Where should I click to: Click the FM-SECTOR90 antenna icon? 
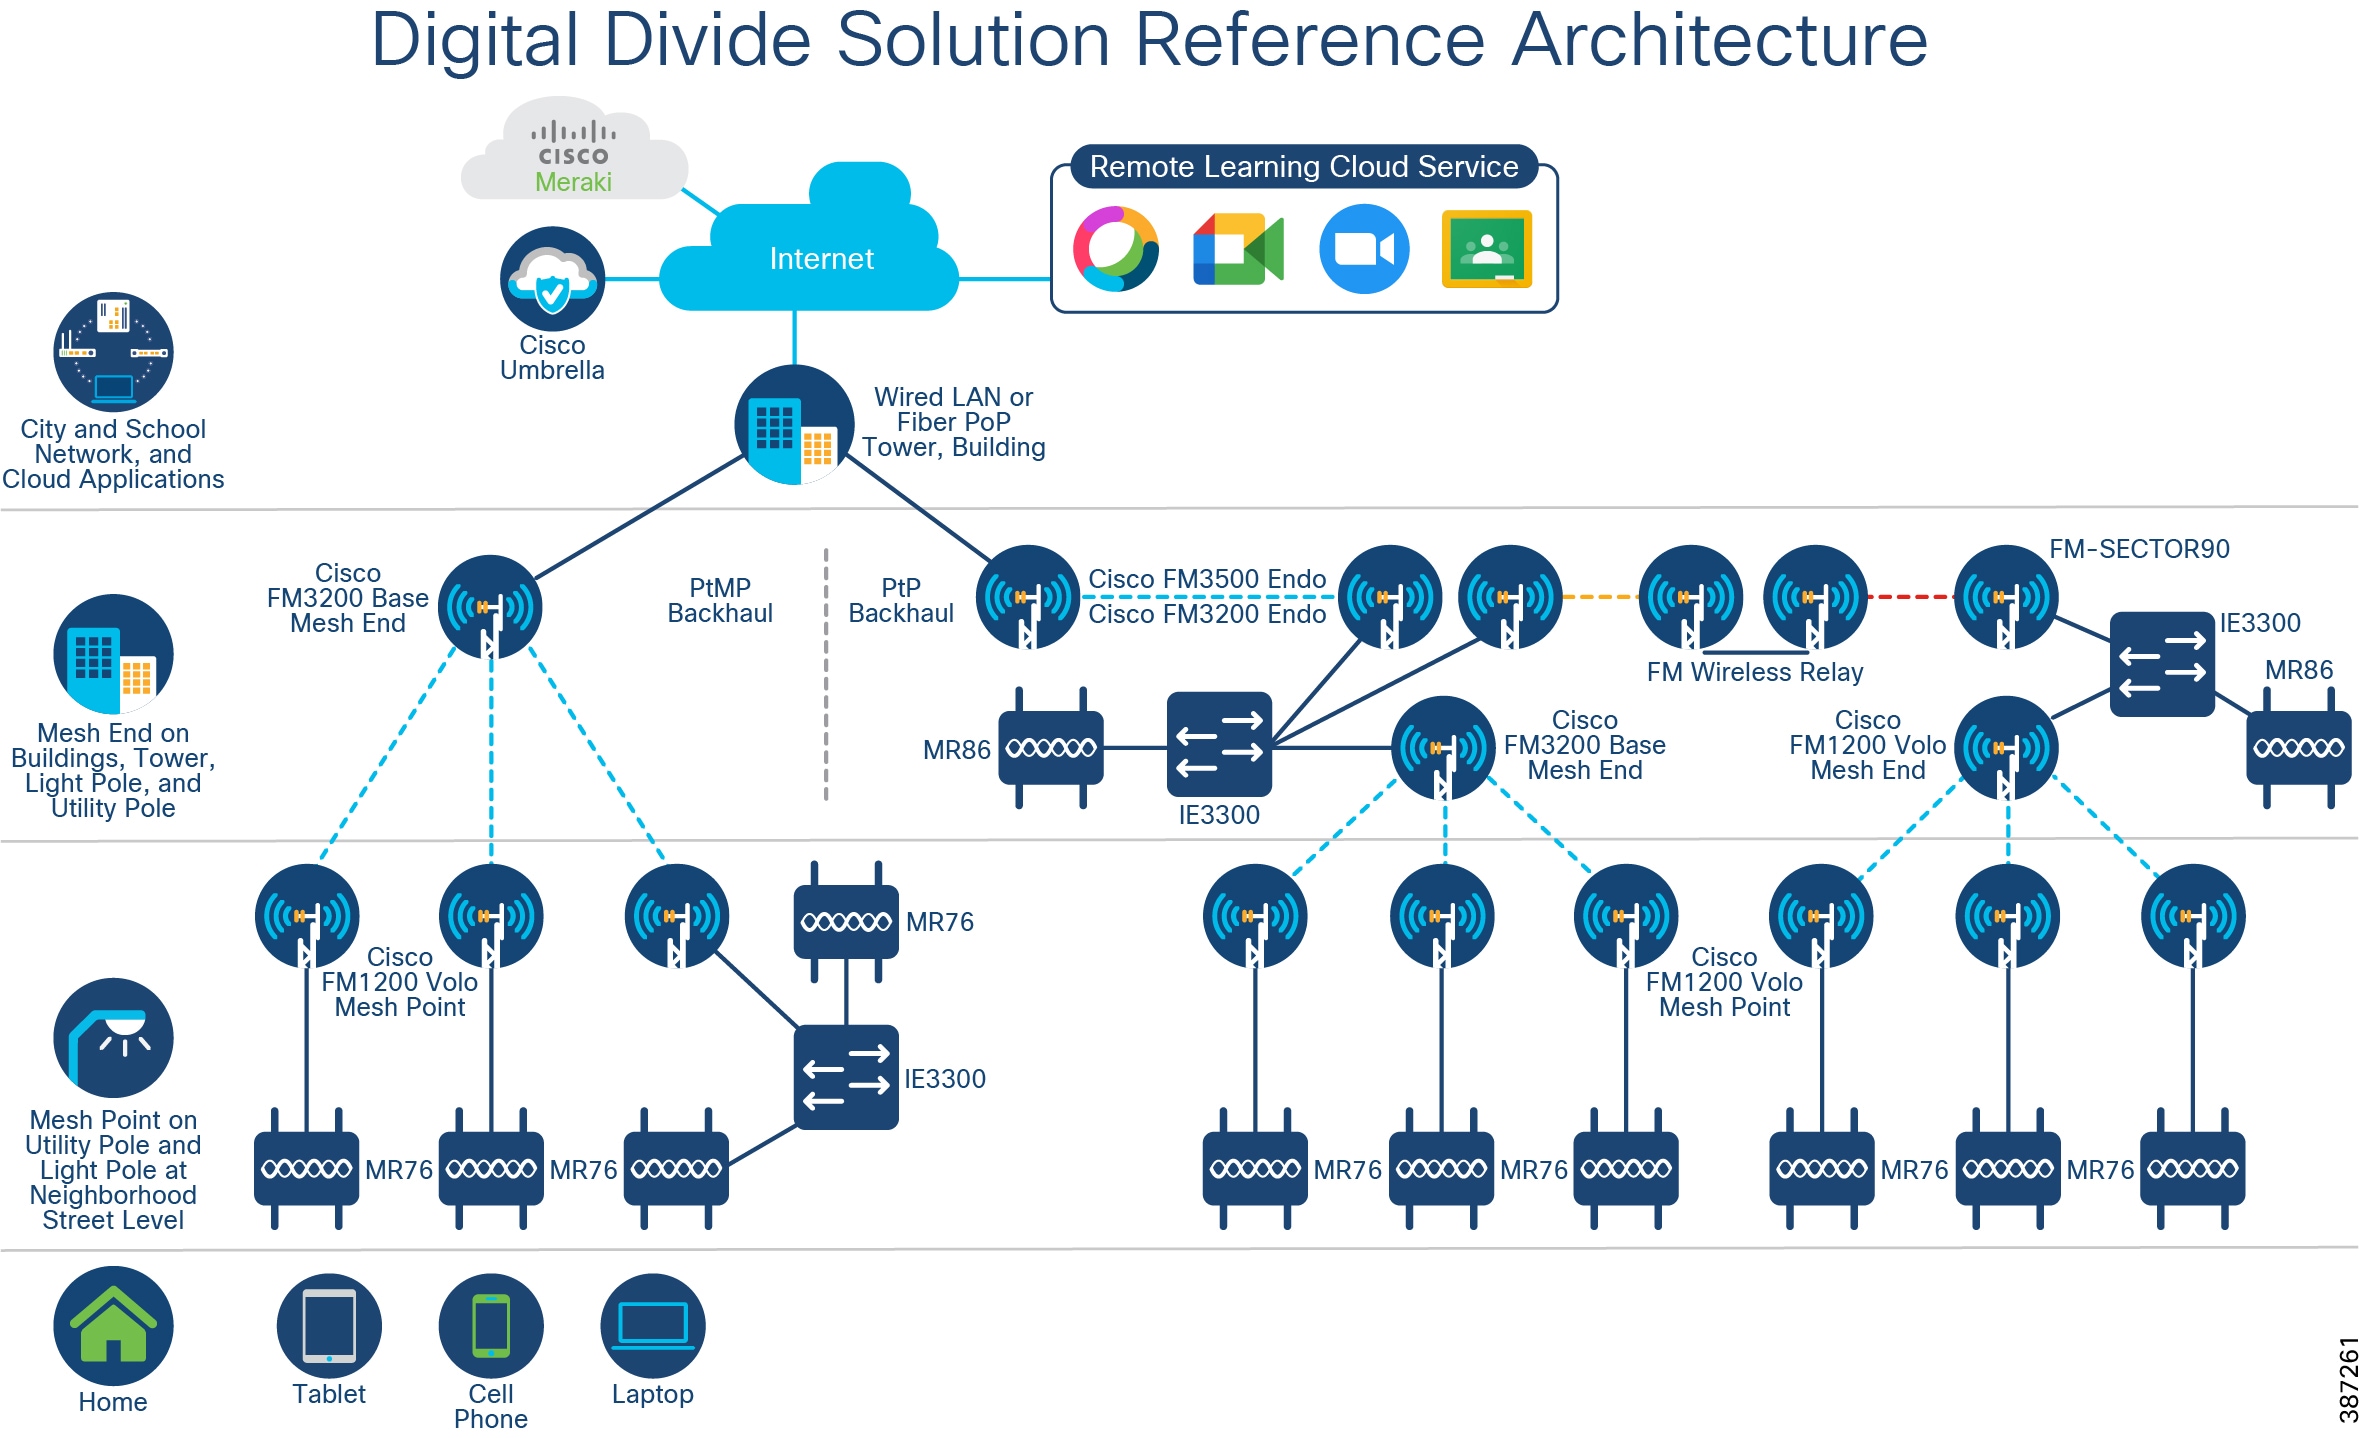[x=2005, y=597]
